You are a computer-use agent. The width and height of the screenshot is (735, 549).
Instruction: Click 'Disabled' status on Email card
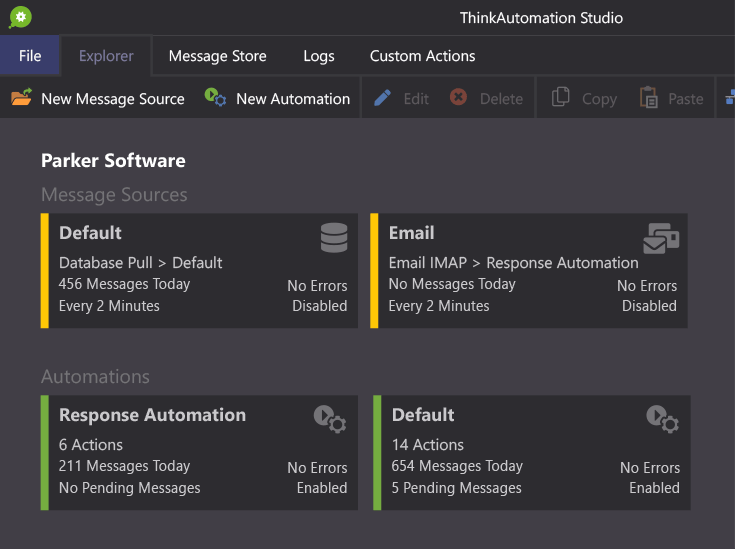pyautogui.click(x=649, y=306)
